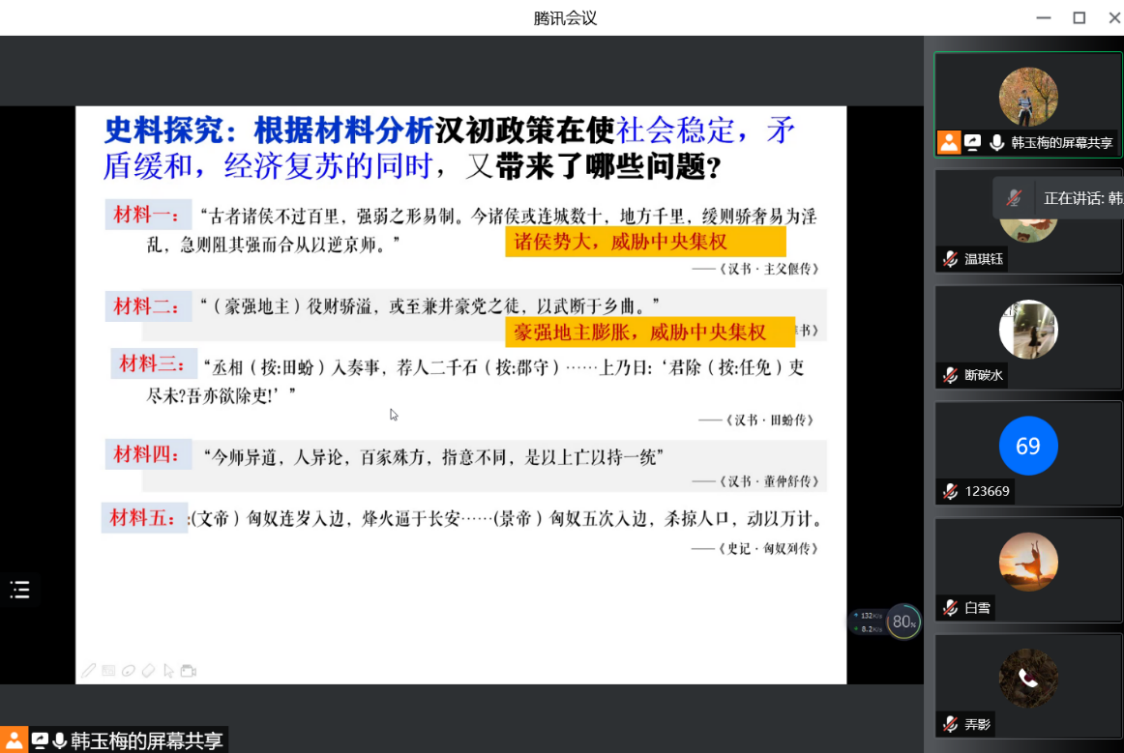Select the laser pointer oval tool
This screenshot has width=1124, height=753.
pos(128,670)
